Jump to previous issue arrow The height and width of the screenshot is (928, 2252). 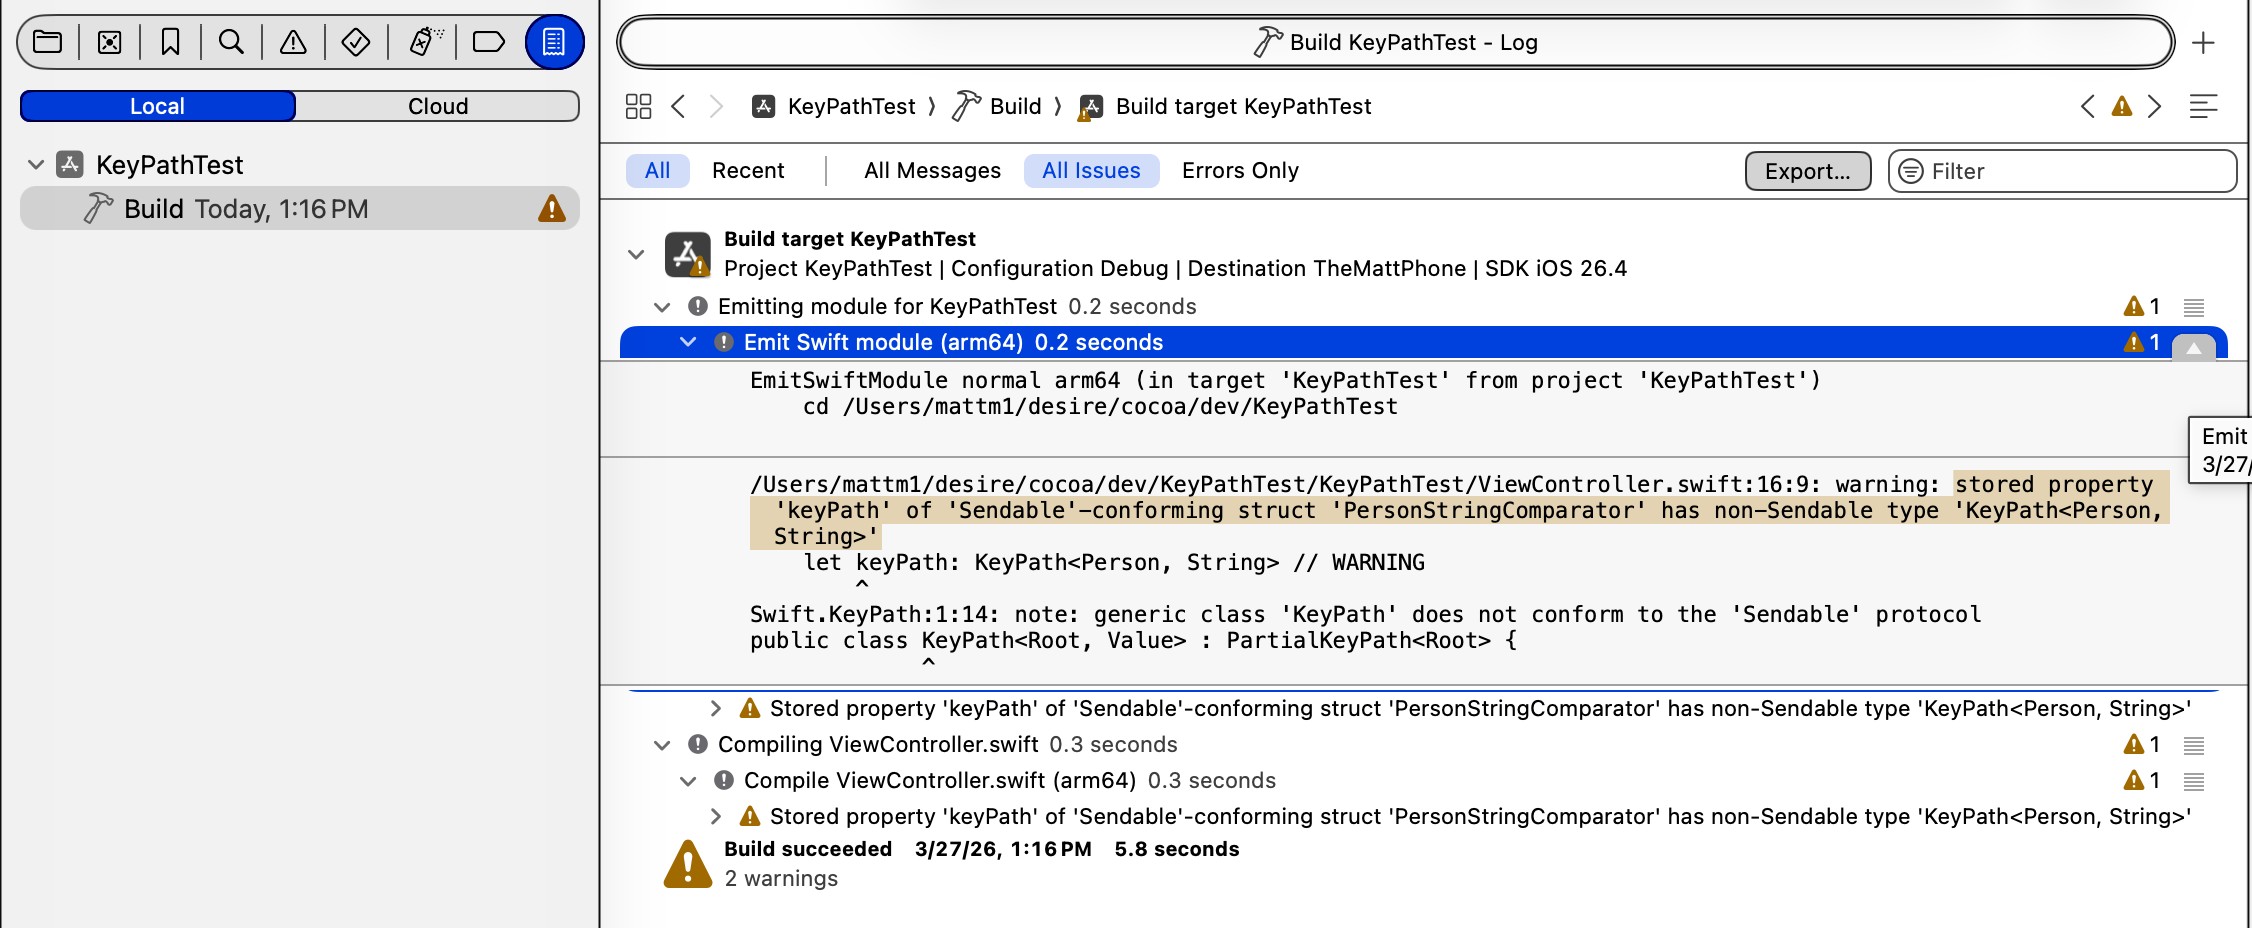point(2088,106)
